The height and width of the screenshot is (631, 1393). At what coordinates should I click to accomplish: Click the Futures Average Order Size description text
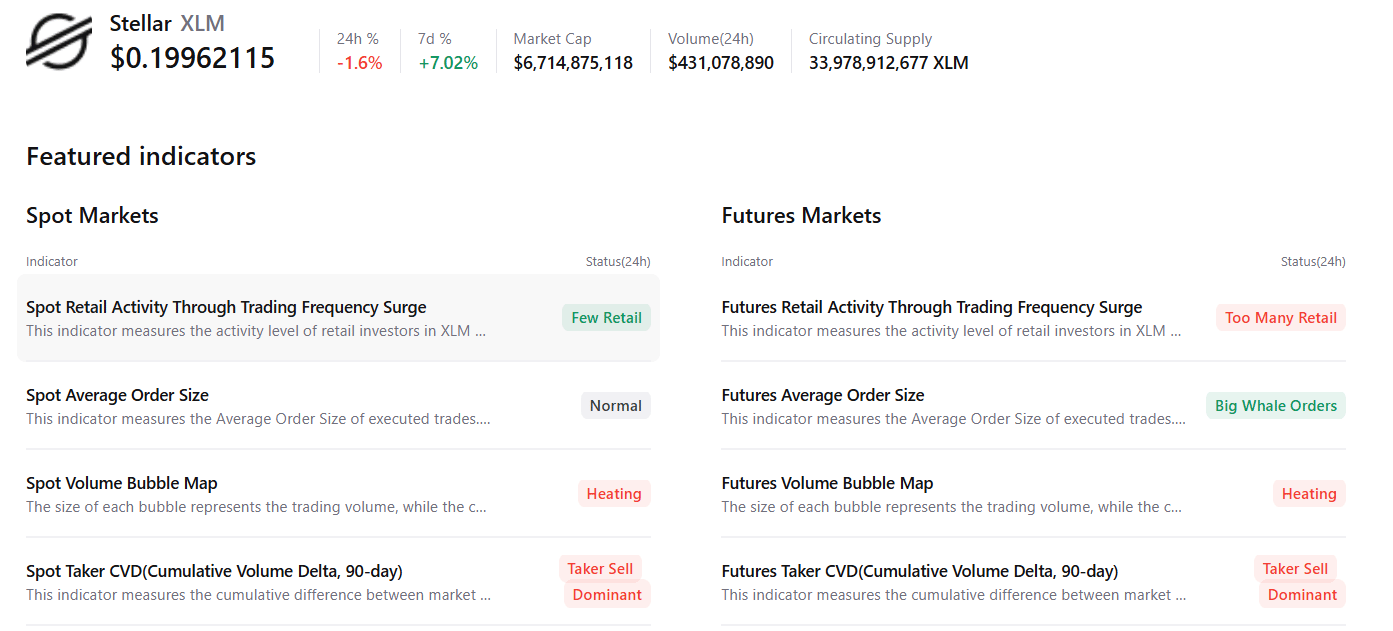pyautogui.click(x=954, y=419)
